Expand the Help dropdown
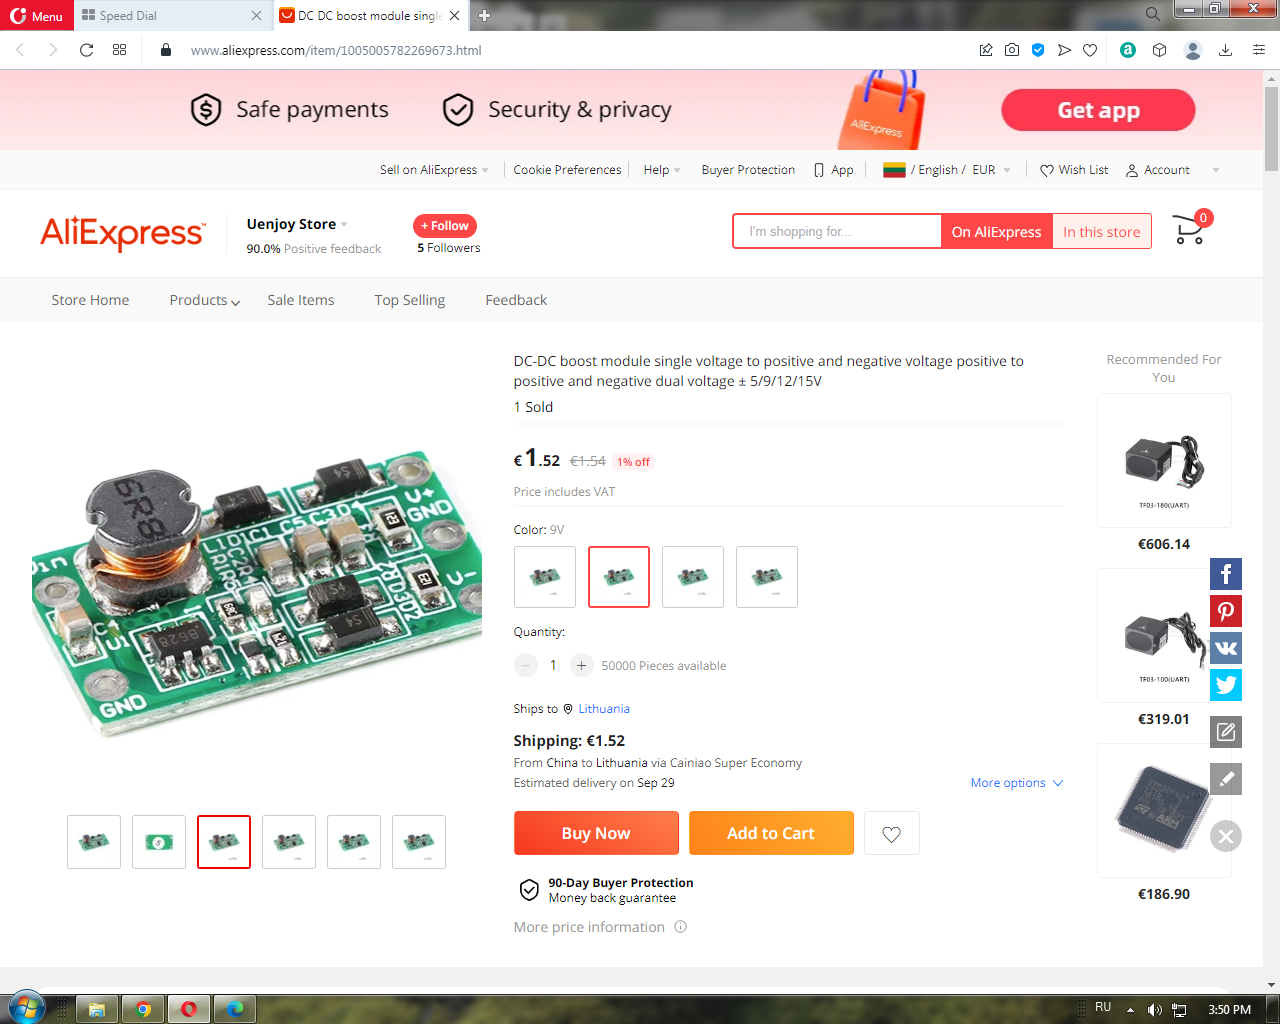Image resolution: width=1280 pixels, height=1024 pixels. click(x=662, y=170)
